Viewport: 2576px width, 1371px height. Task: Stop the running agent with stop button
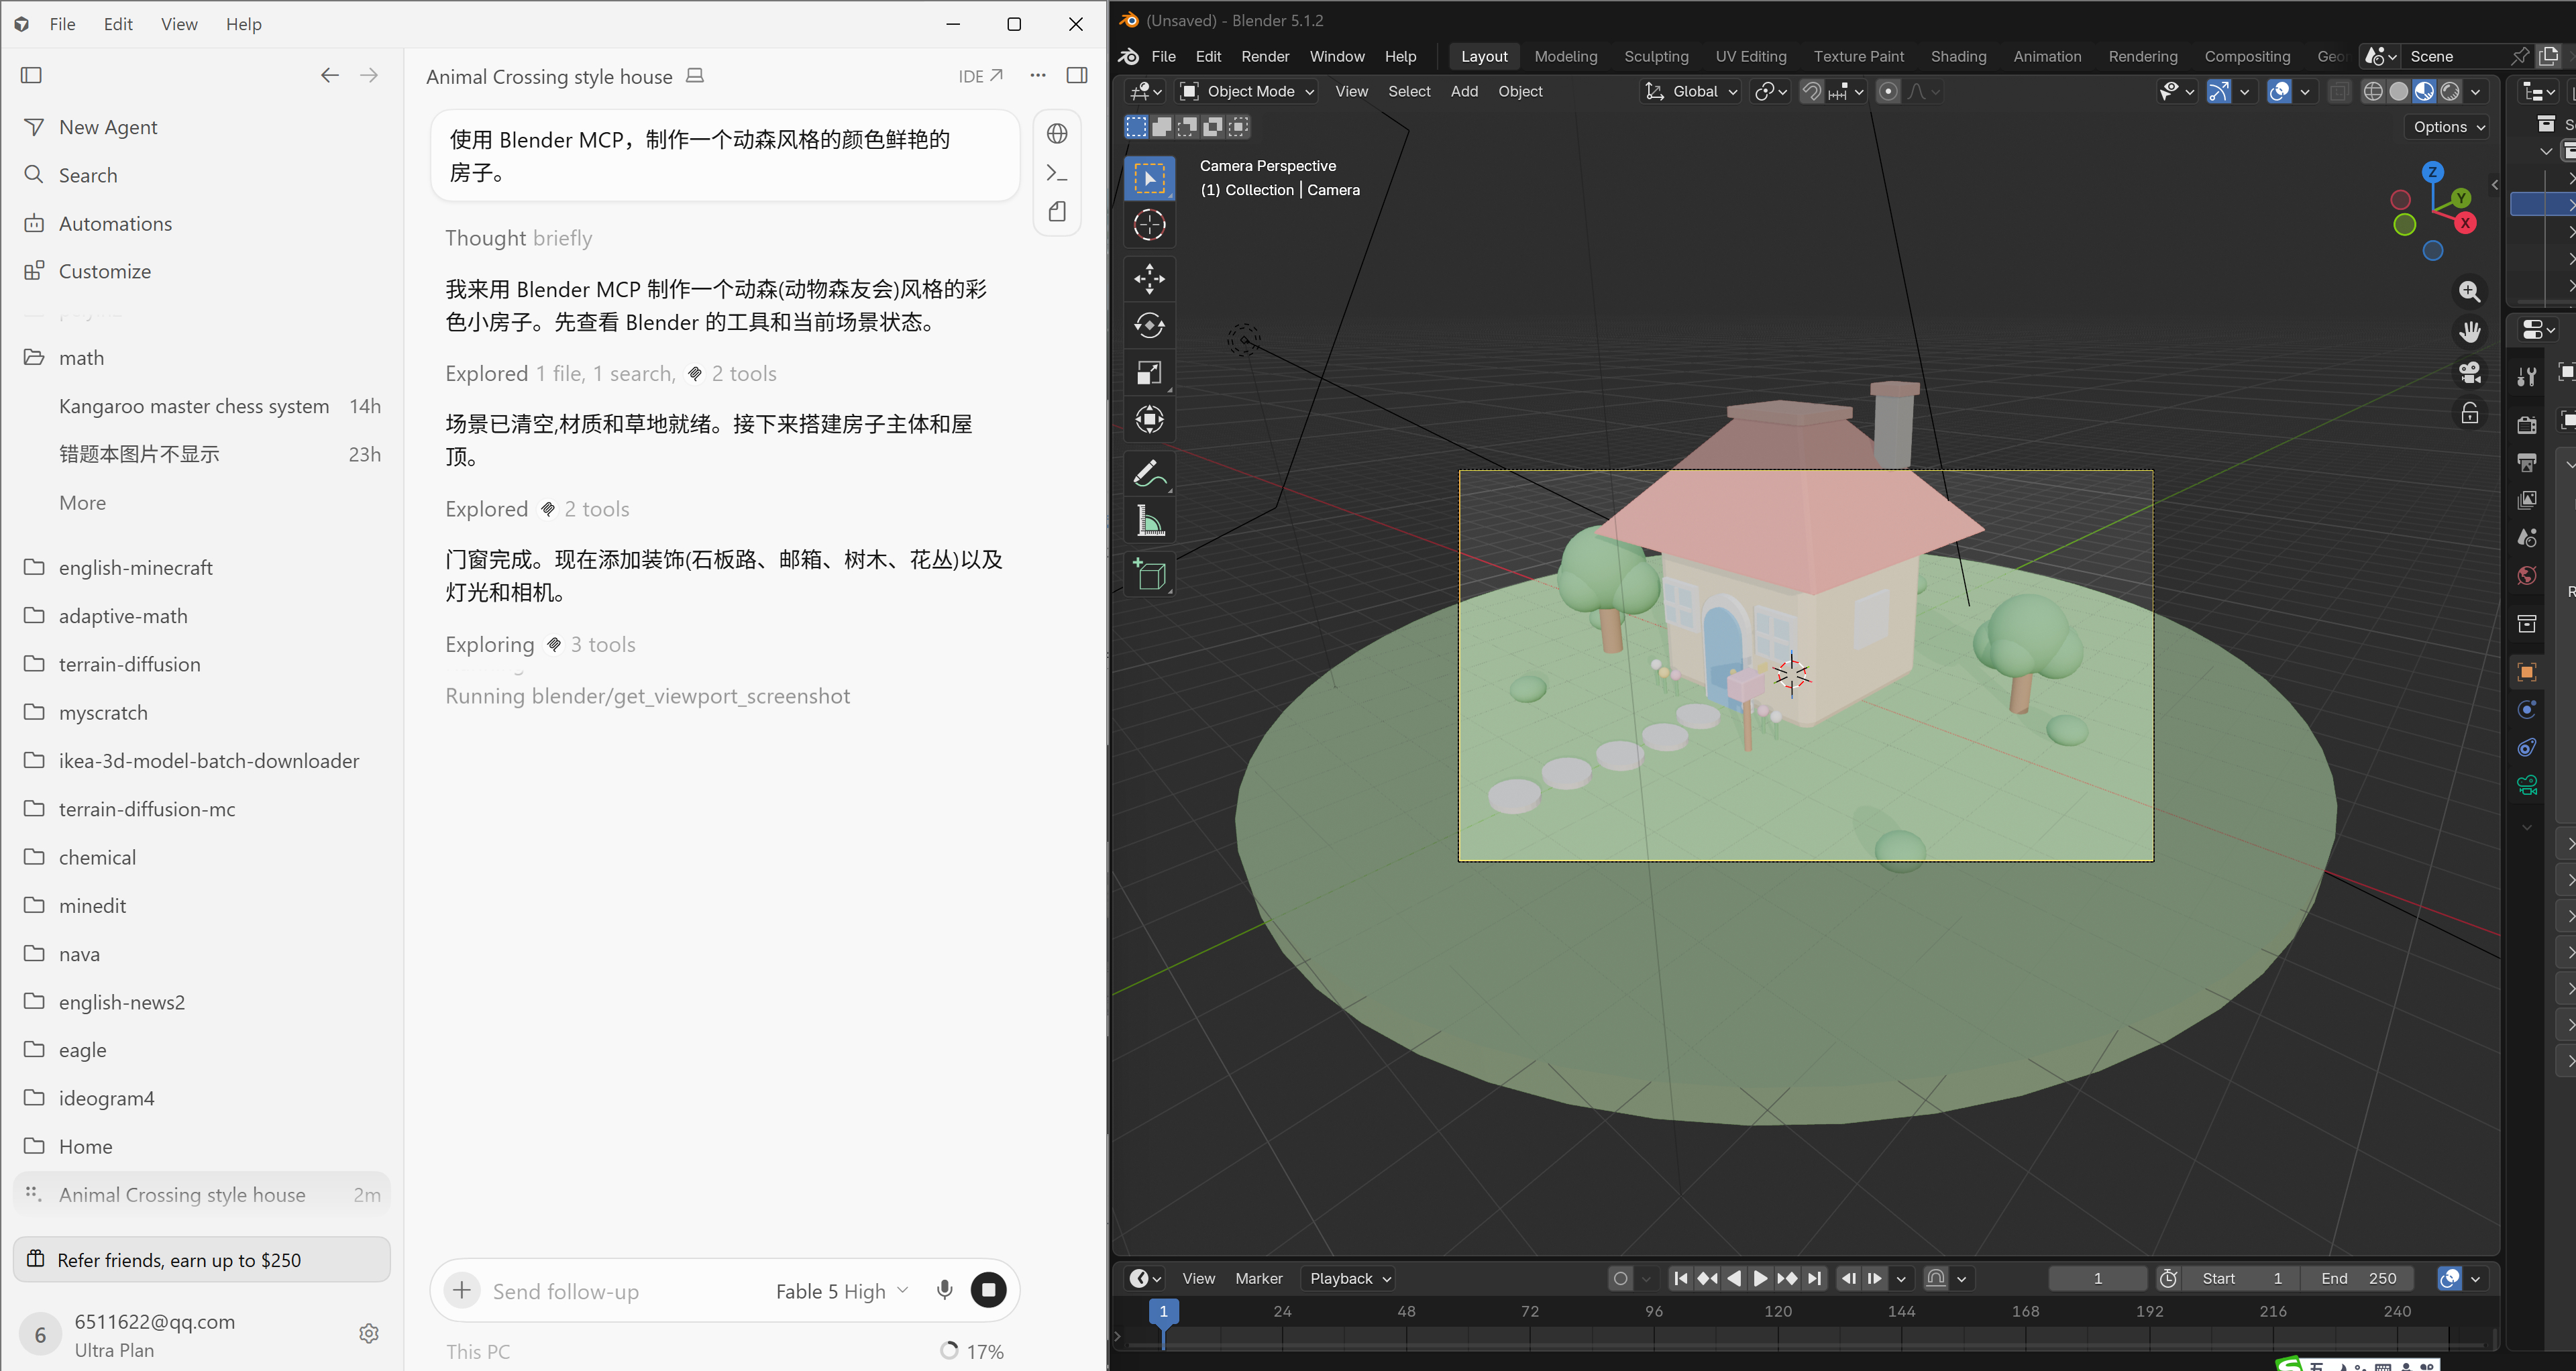click(988, 1290)
